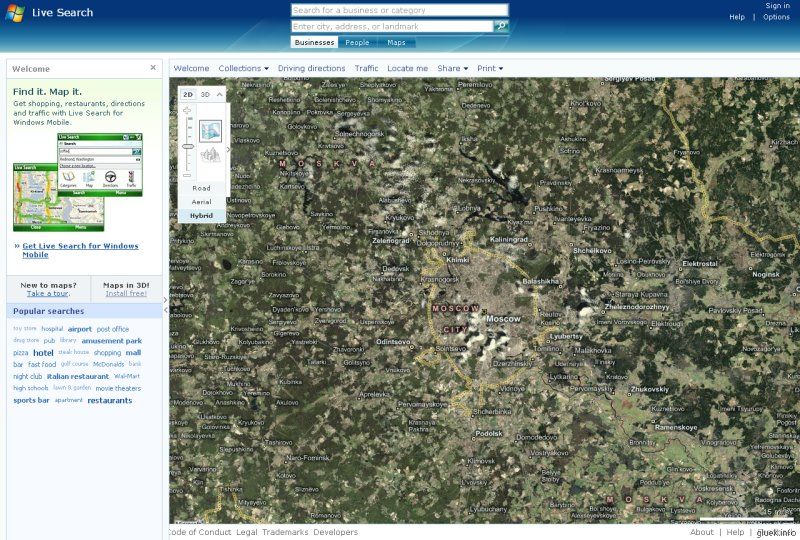Switch map to 3D mode
The image size is (800, 540).
[205, 94]
